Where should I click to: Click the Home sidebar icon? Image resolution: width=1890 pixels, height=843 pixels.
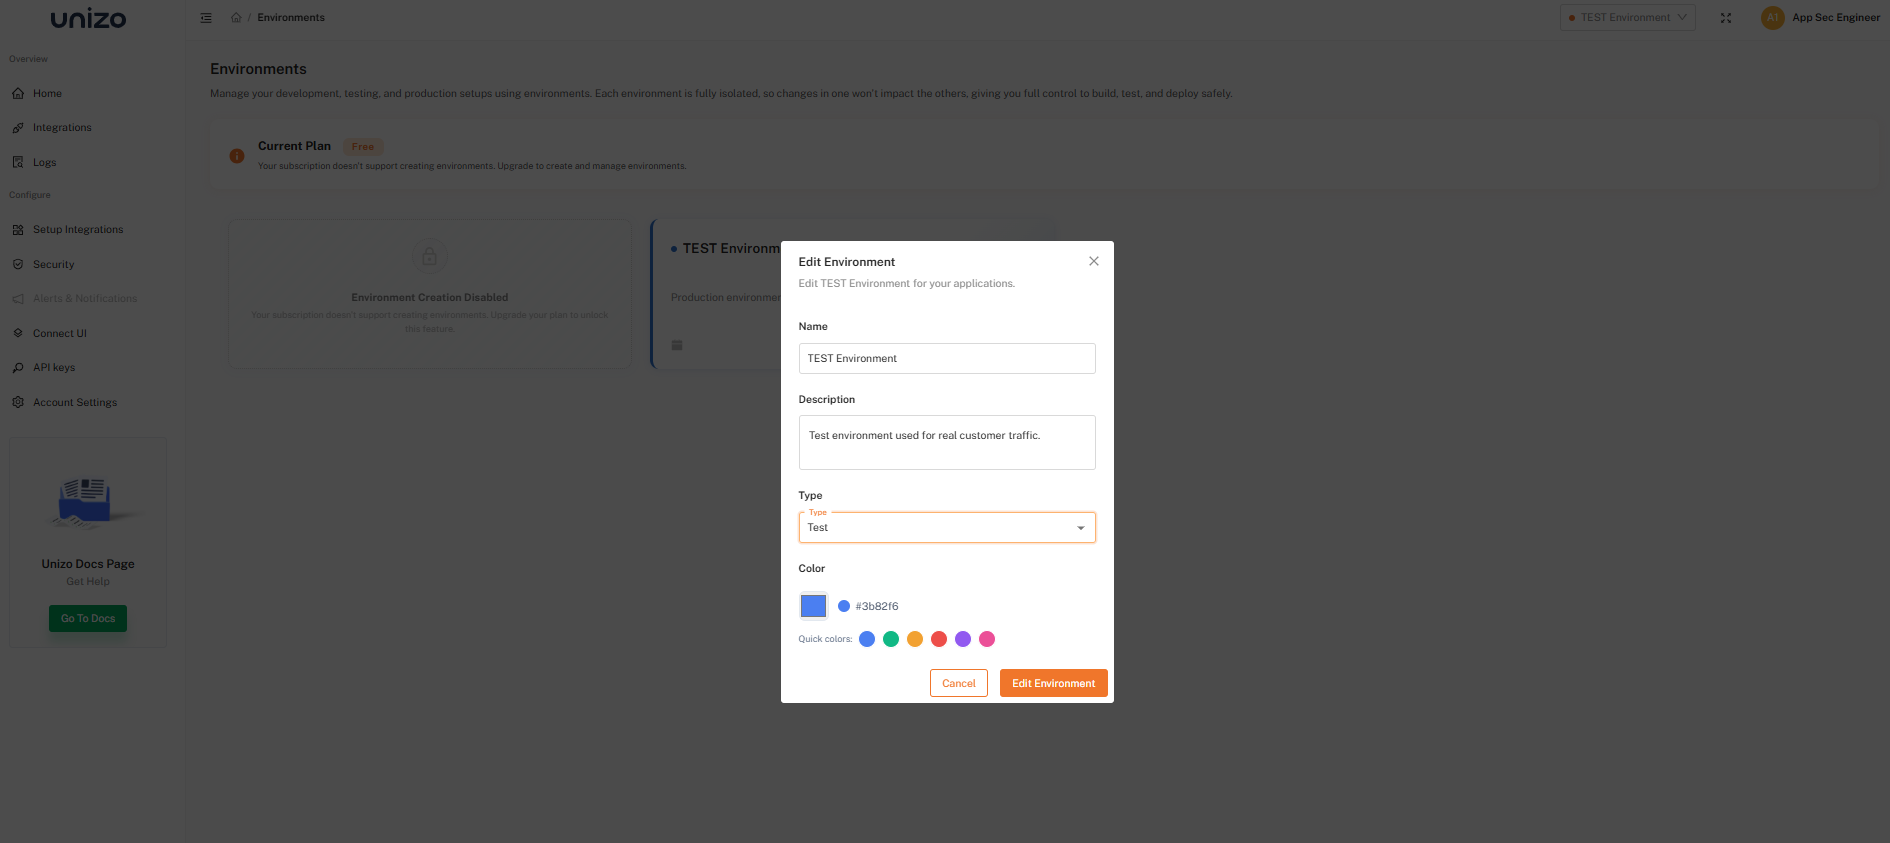18,94
